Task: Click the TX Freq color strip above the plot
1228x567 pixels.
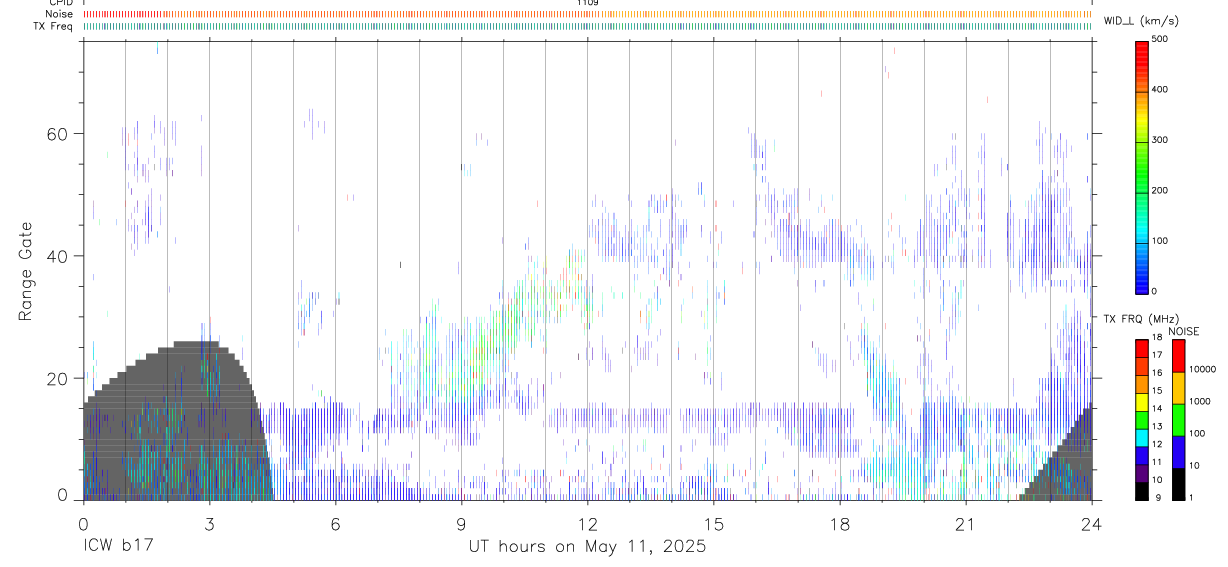Action: 587,26
